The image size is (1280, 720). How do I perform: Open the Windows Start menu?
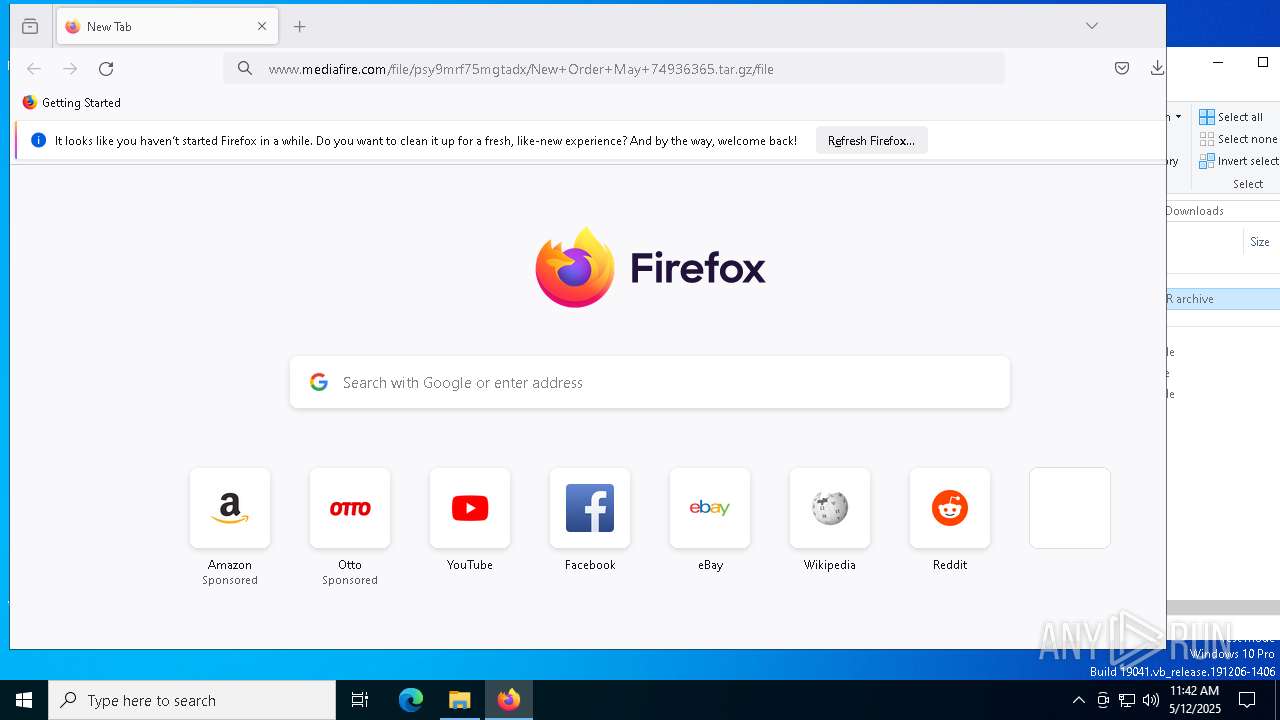[x=24, y=700]
